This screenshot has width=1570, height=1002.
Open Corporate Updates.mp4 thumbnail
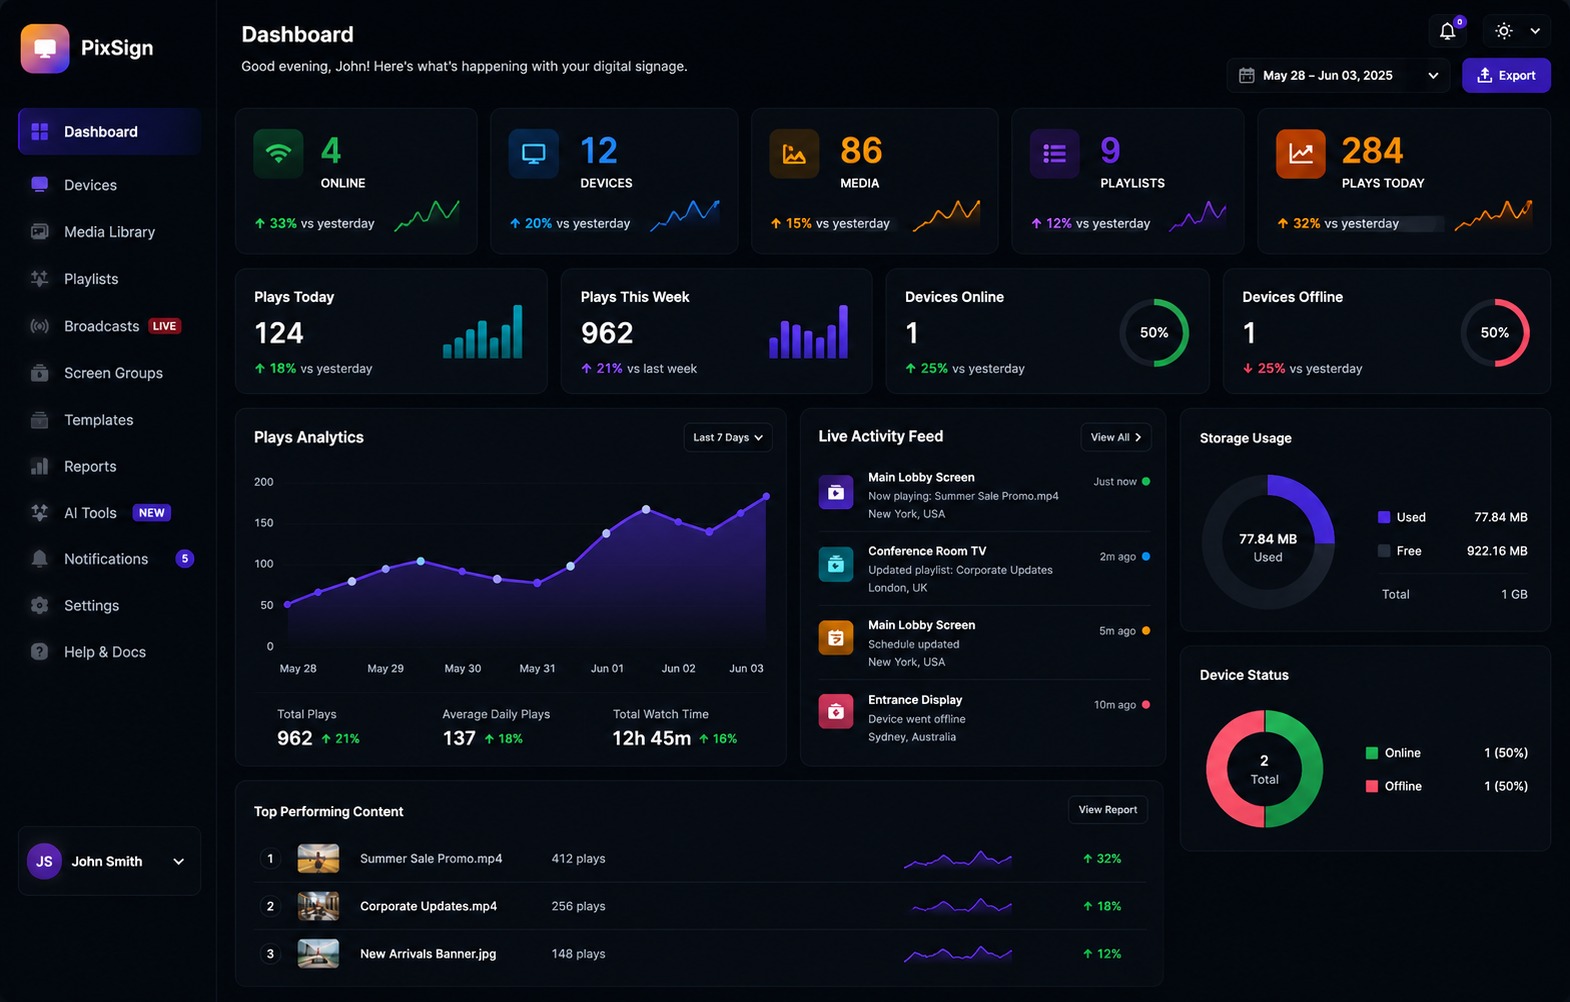pos(318,906)
